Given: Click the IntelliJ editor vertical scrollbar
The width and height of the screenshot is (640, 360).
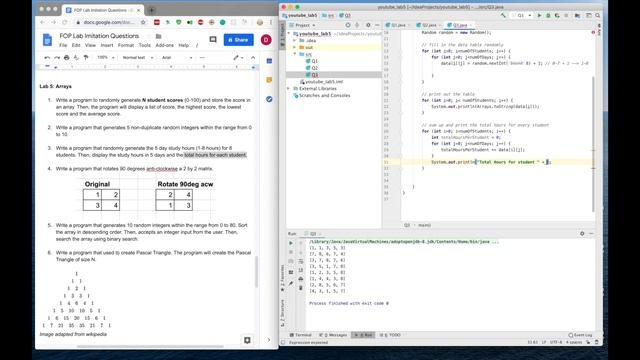Looking at the screenshot, I should click(x=594, y=144).
